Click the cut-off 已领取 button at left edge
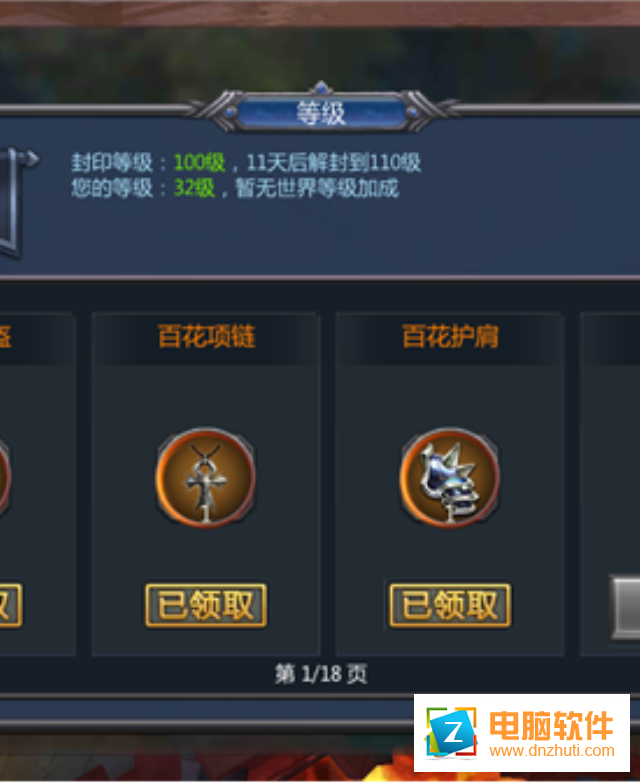The image size is (640, 782). (x=11, y=605)
